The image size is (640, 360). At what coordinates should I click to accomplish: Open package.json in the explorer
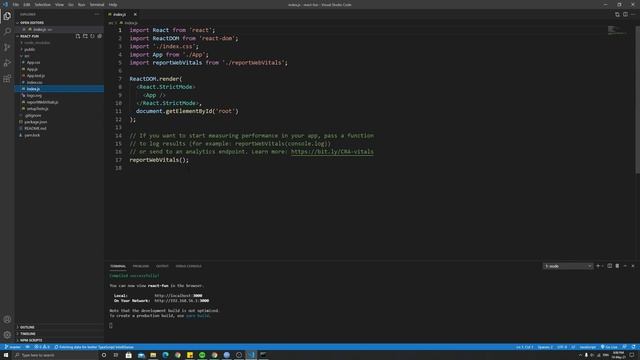(36, 122)
